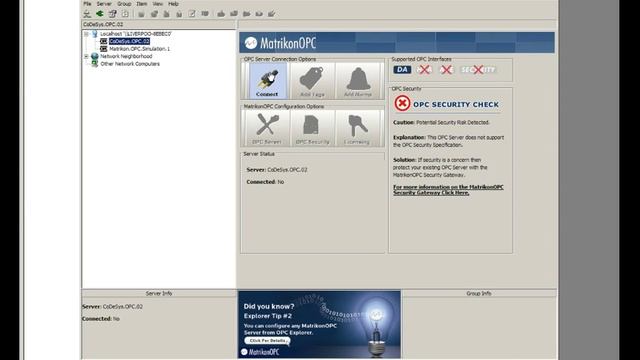
Task: Click the Group Info panel header
Action: (479, 293)
